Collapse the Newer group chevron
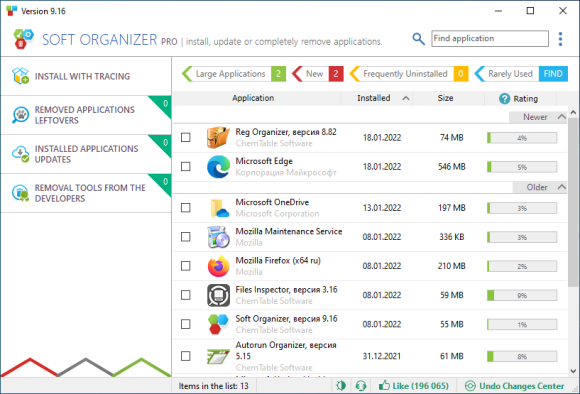The height and width of the screenshot is (394, 580). click(x=562, y=117)
